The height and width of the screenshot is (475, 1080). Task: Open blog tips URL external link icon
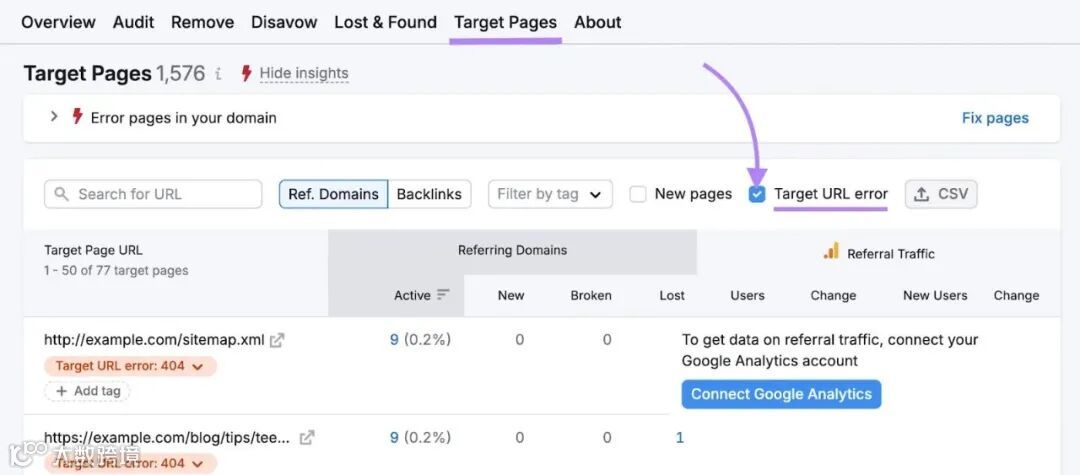tap(307, 437)
